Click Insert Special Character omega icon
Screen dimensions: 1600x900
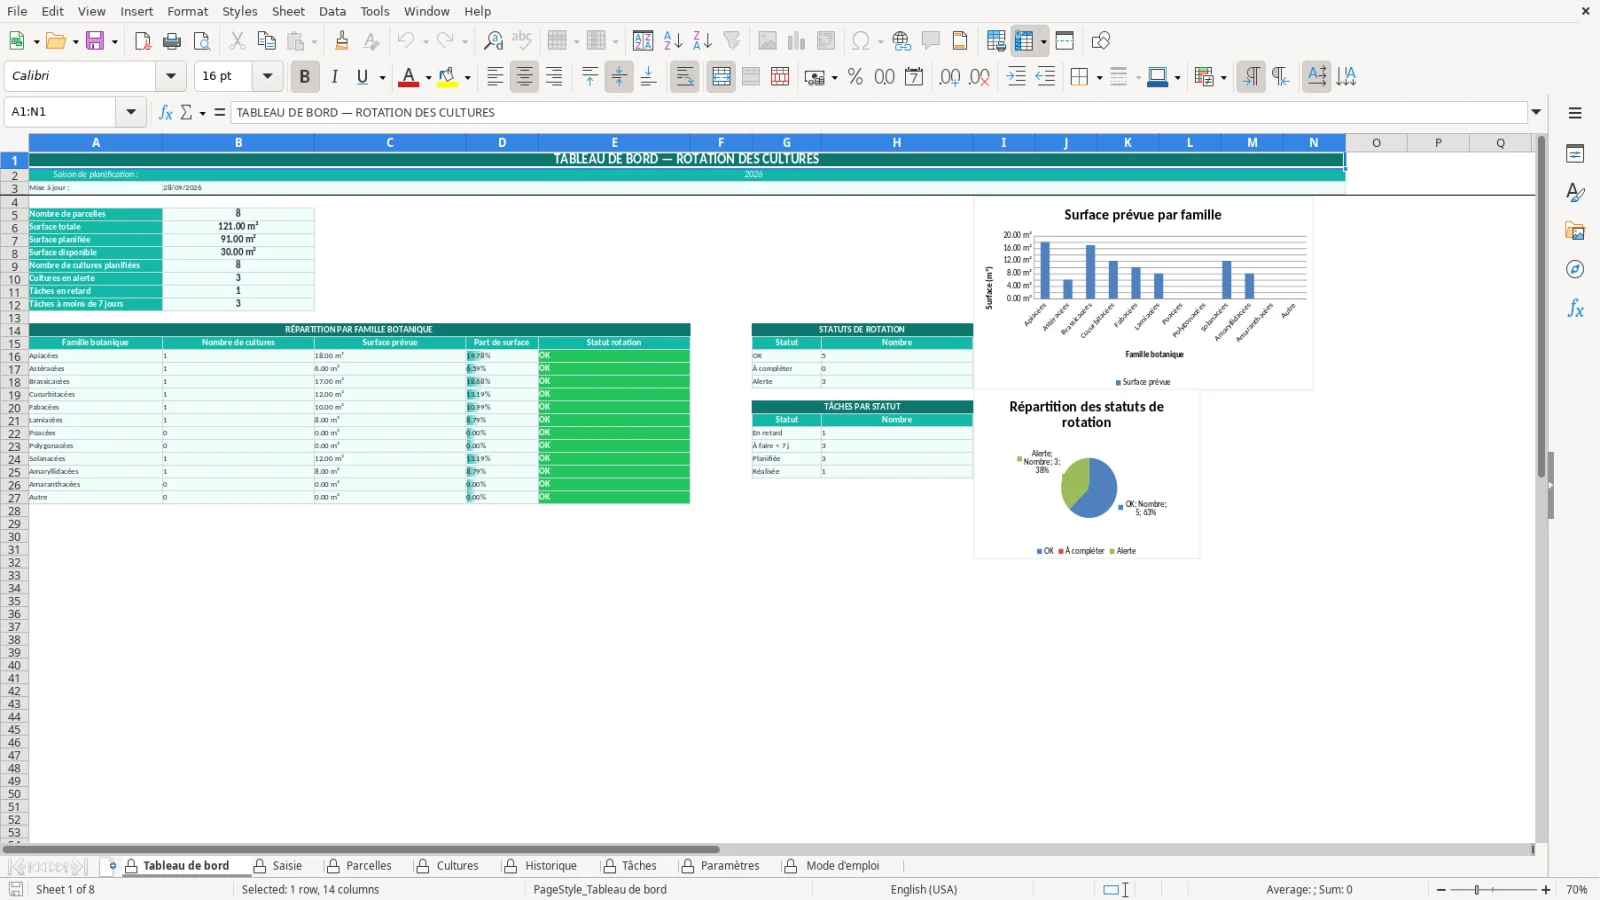click(x=860, y=41)
